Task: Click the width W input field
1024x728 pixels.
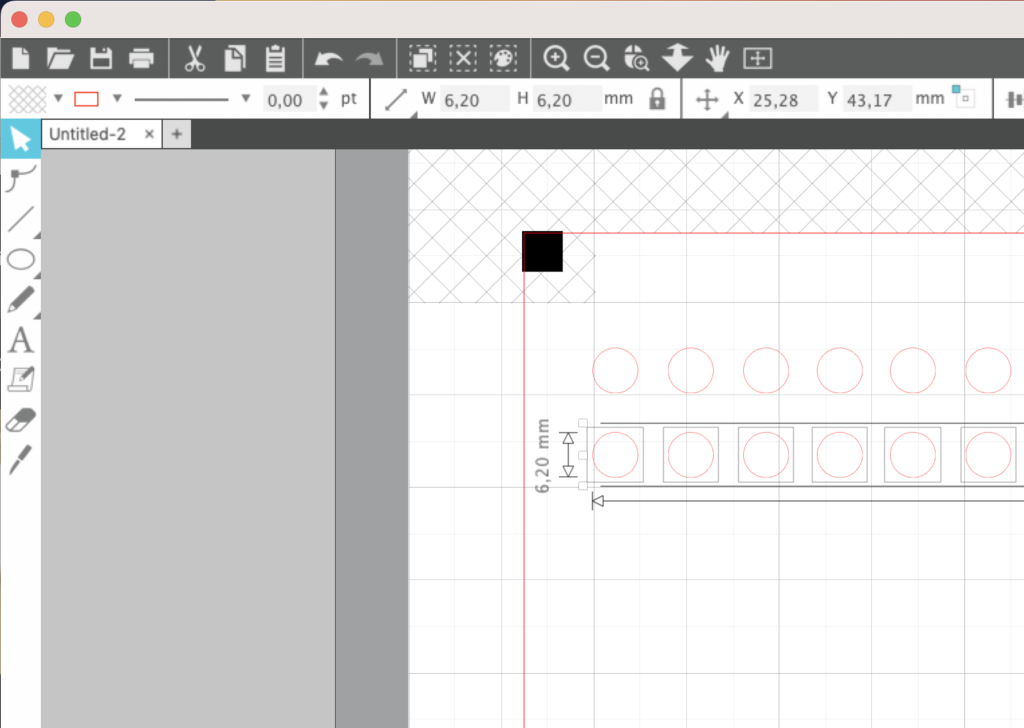Action: pyautogui.click(x=474, y=99)
